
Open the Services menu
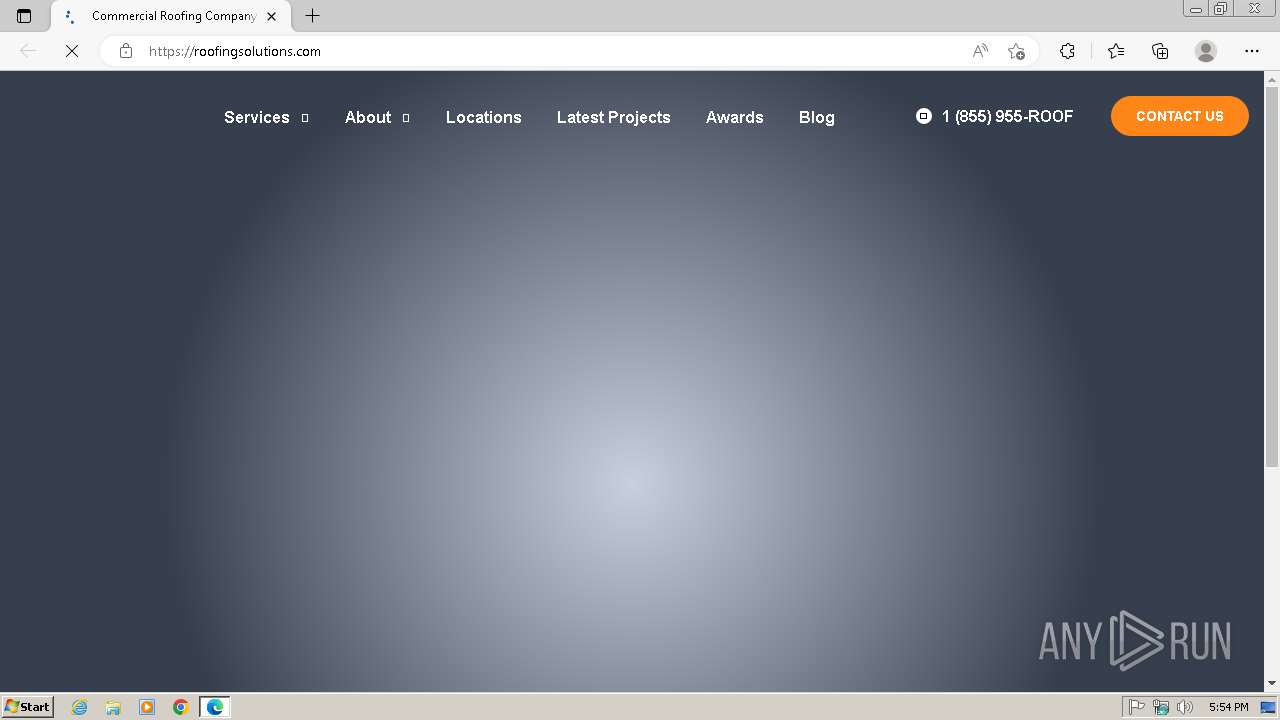257,117
